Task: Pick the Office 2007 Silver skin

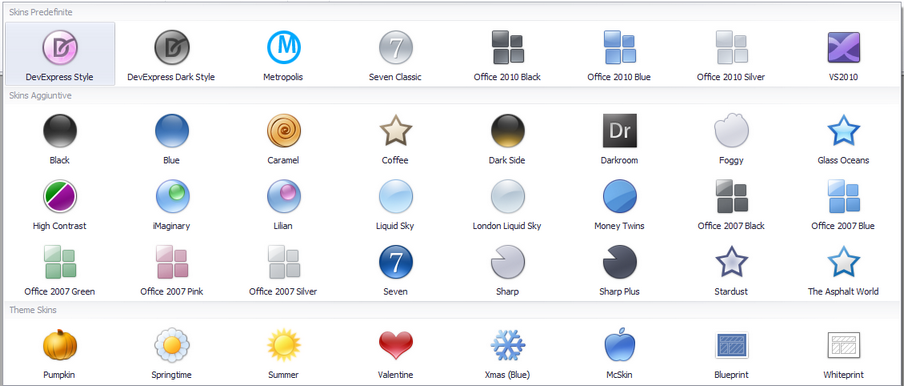Action: (284, 270)
